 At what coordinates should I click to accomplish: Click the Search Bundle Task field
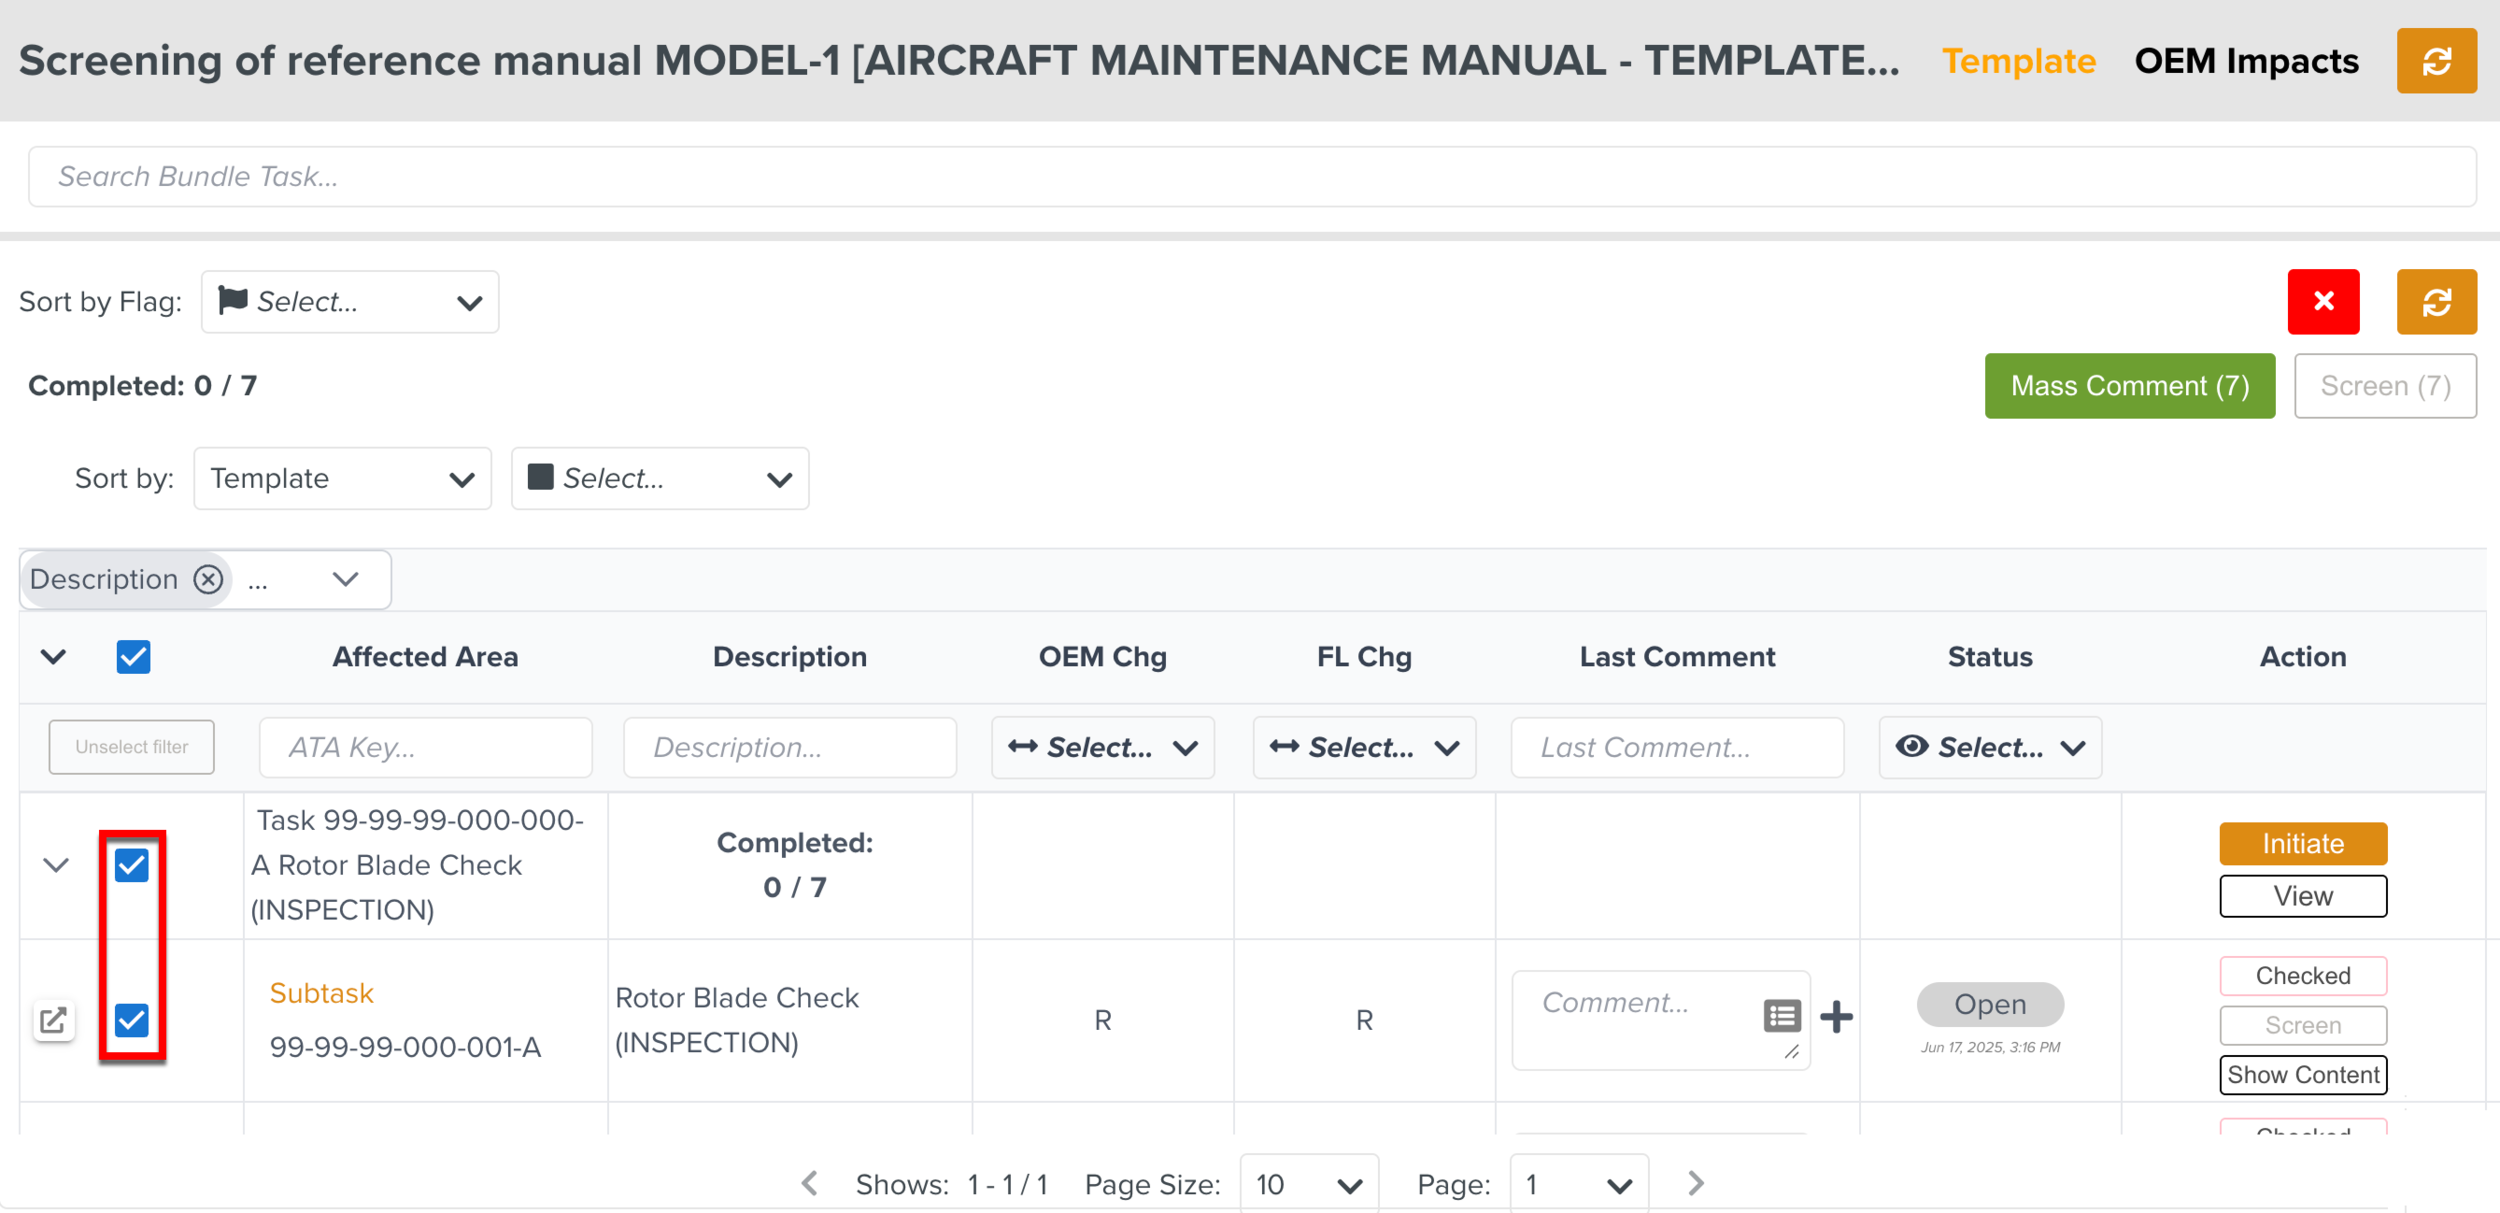tap(1250, 177)
